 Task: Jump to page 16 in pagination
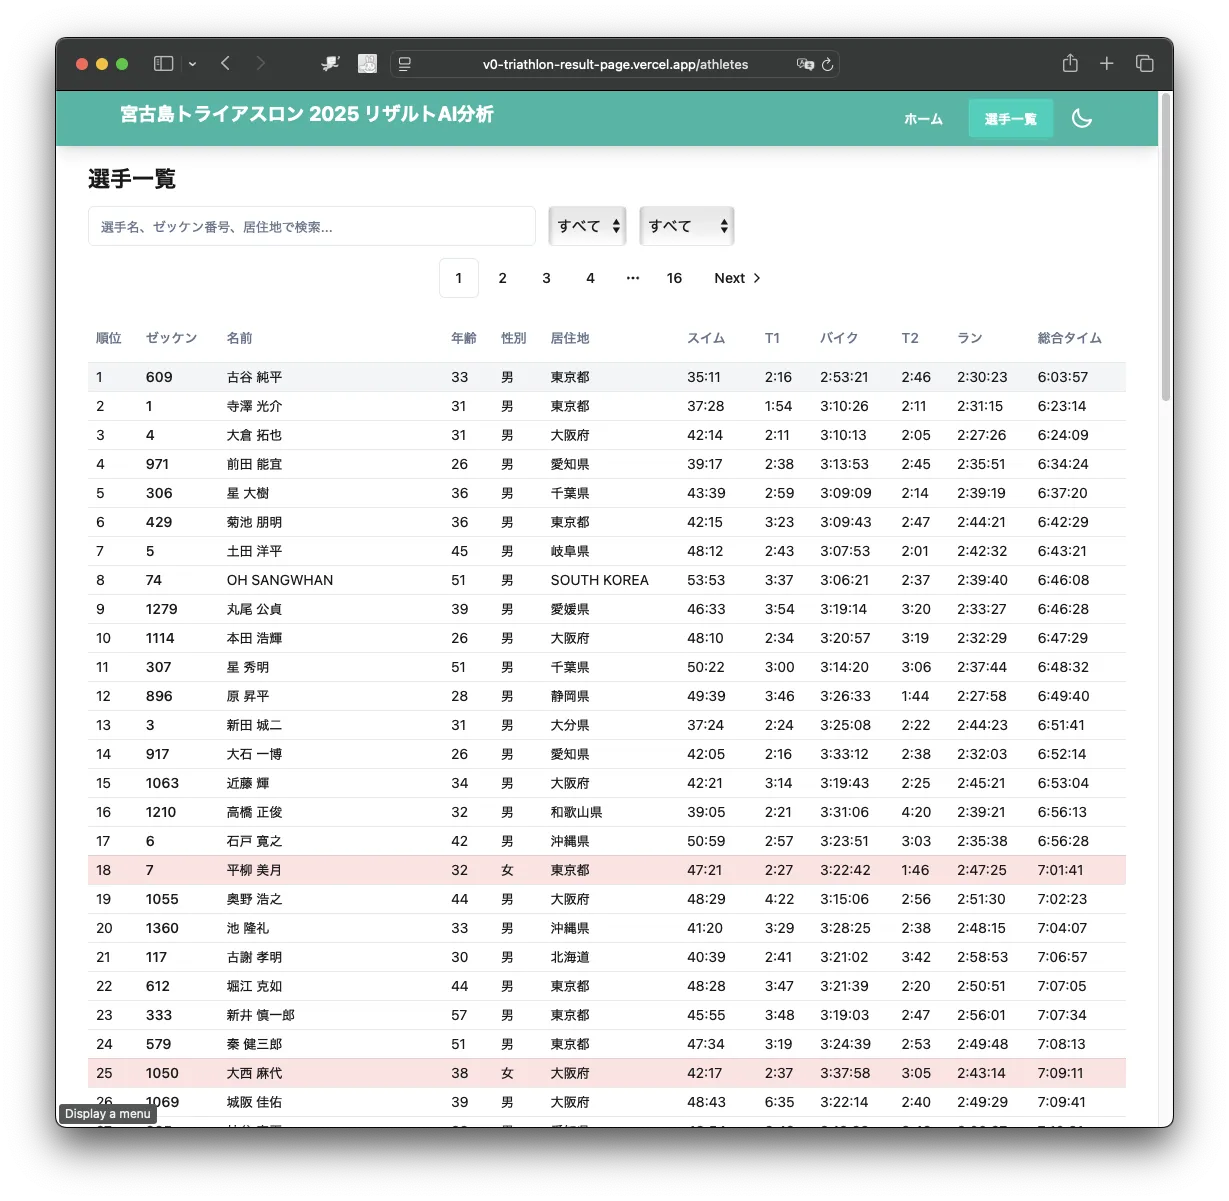tap(674, 278)
